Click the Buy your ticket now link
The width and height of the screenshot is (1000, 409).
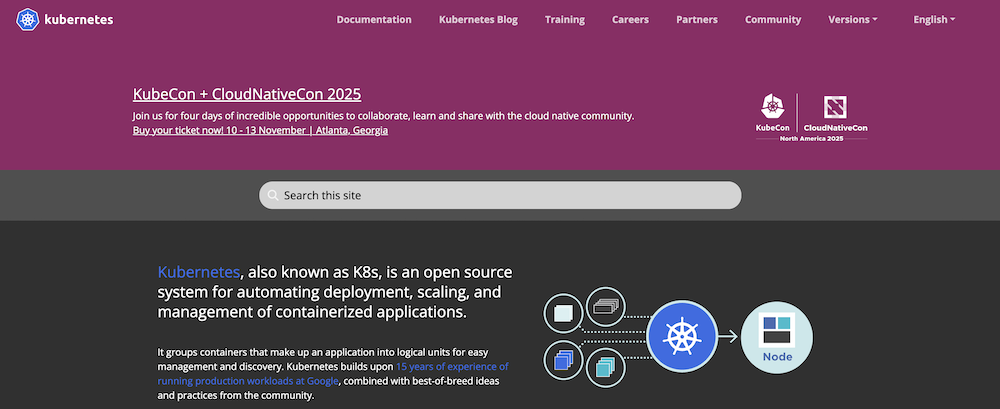pyautogui.click(x=260, y=130)
